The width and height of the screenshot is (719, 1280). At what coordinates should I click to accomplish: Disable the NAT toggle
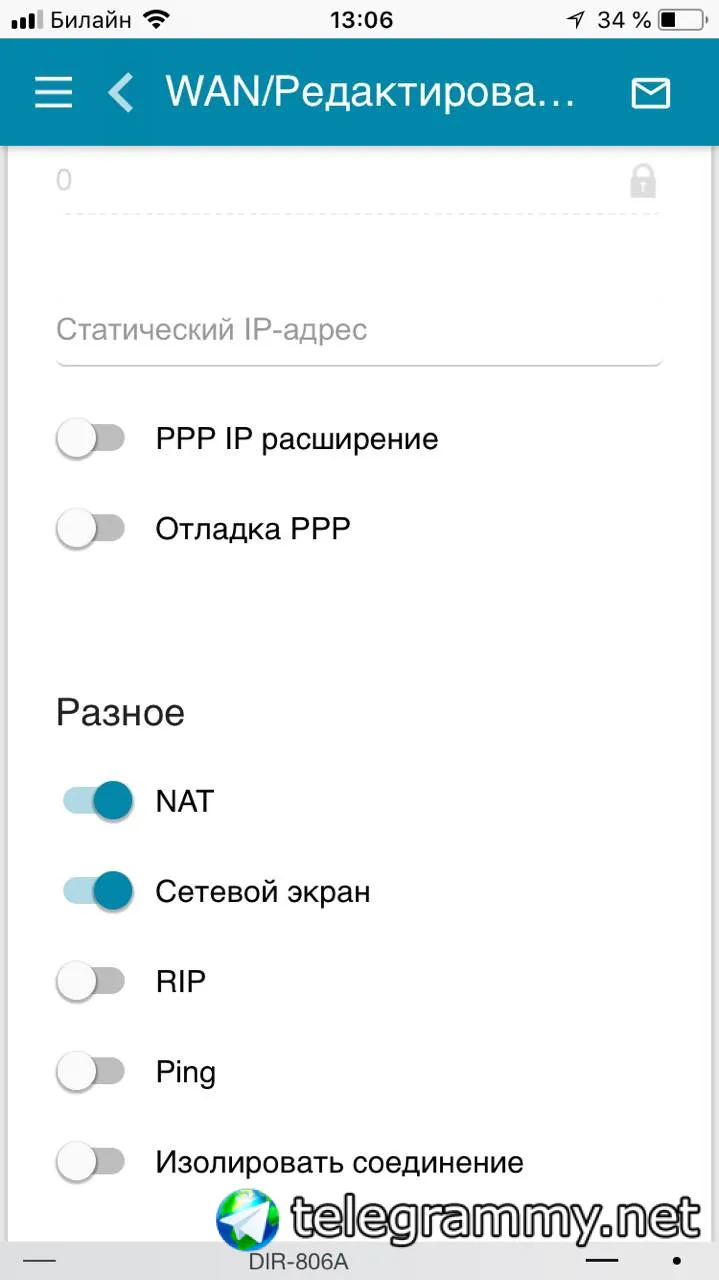(x=98, y=801)
